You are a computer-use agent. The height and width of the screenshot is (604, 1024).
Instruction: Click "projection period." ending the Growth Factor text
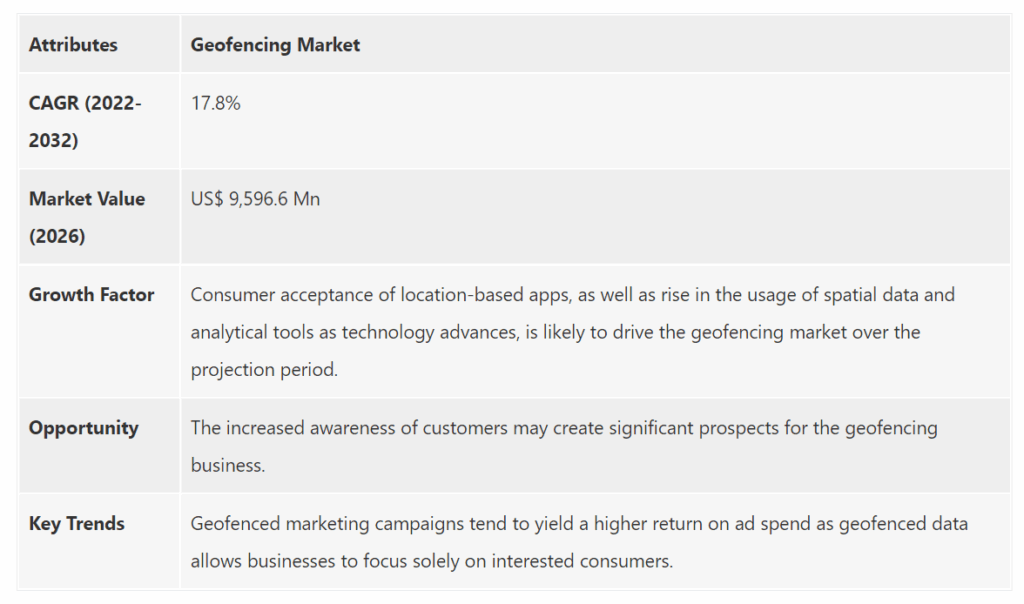(265, 369)
